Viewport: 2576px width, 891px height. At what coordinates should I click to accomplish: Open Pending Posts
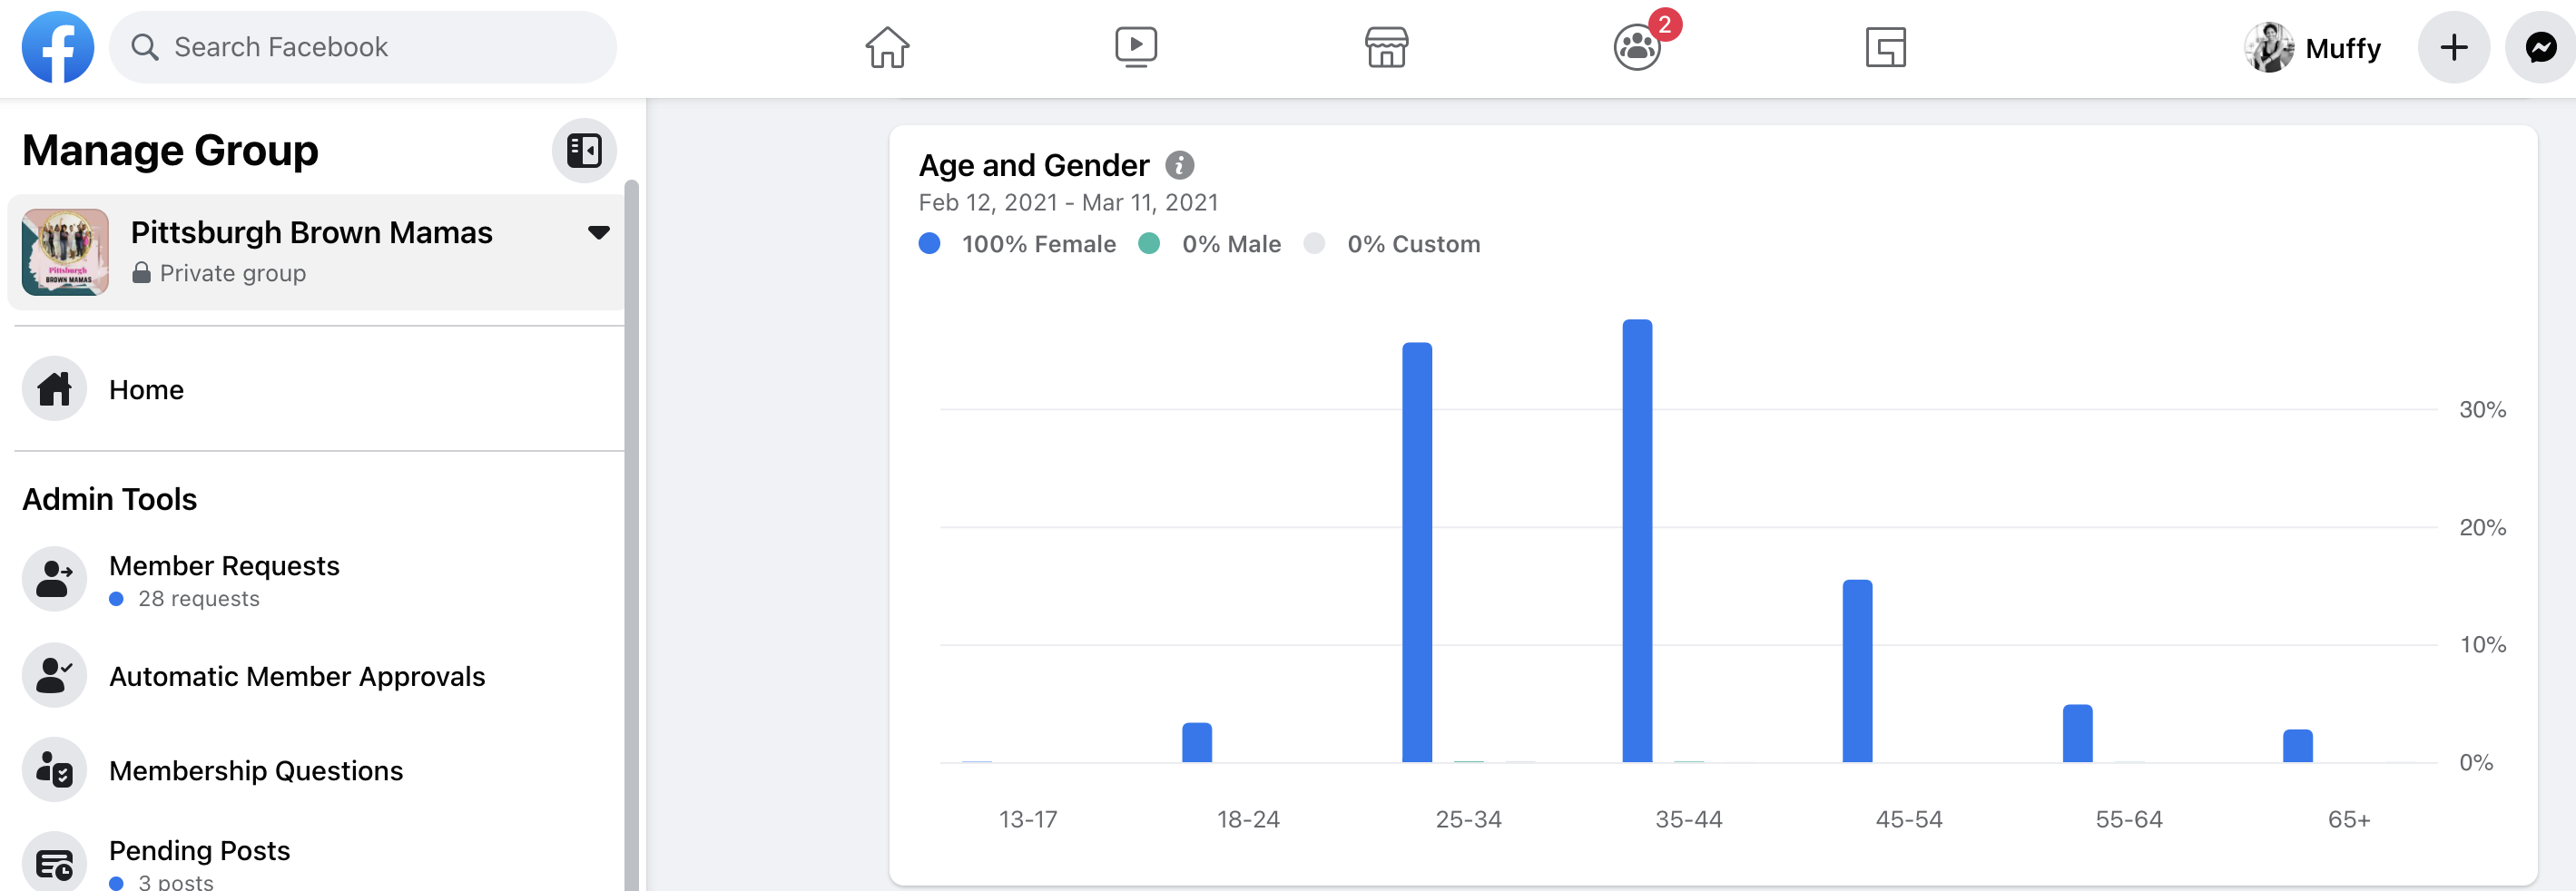(x=316, y=862)
